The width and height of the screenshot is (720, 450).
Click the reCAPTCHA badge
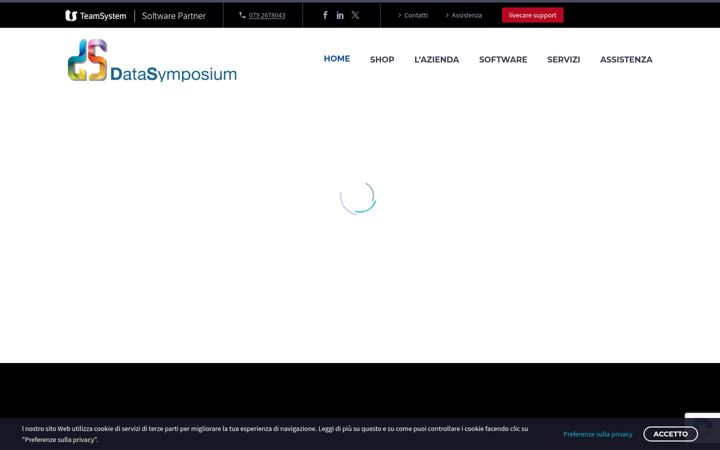[x=703, y=427]
